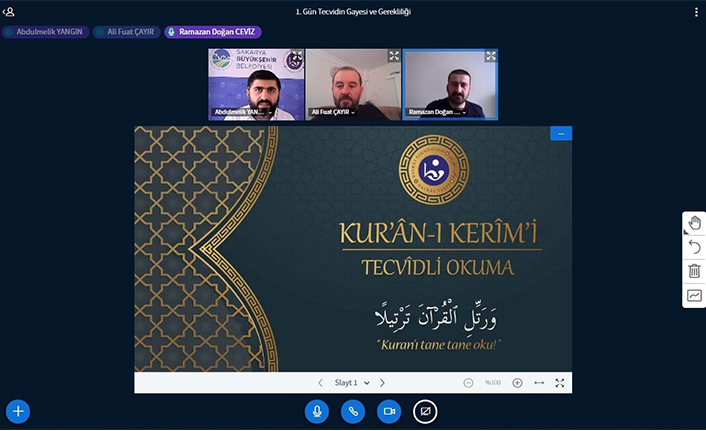Zoom in on the presentation

517,383
